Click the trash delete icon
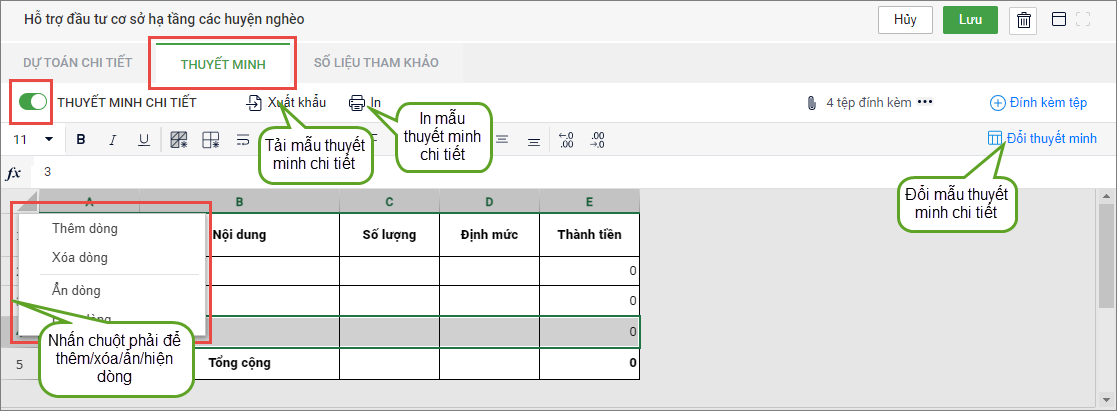The width and height of the screenshot is (1117, 411). (x=1024, y=20)
